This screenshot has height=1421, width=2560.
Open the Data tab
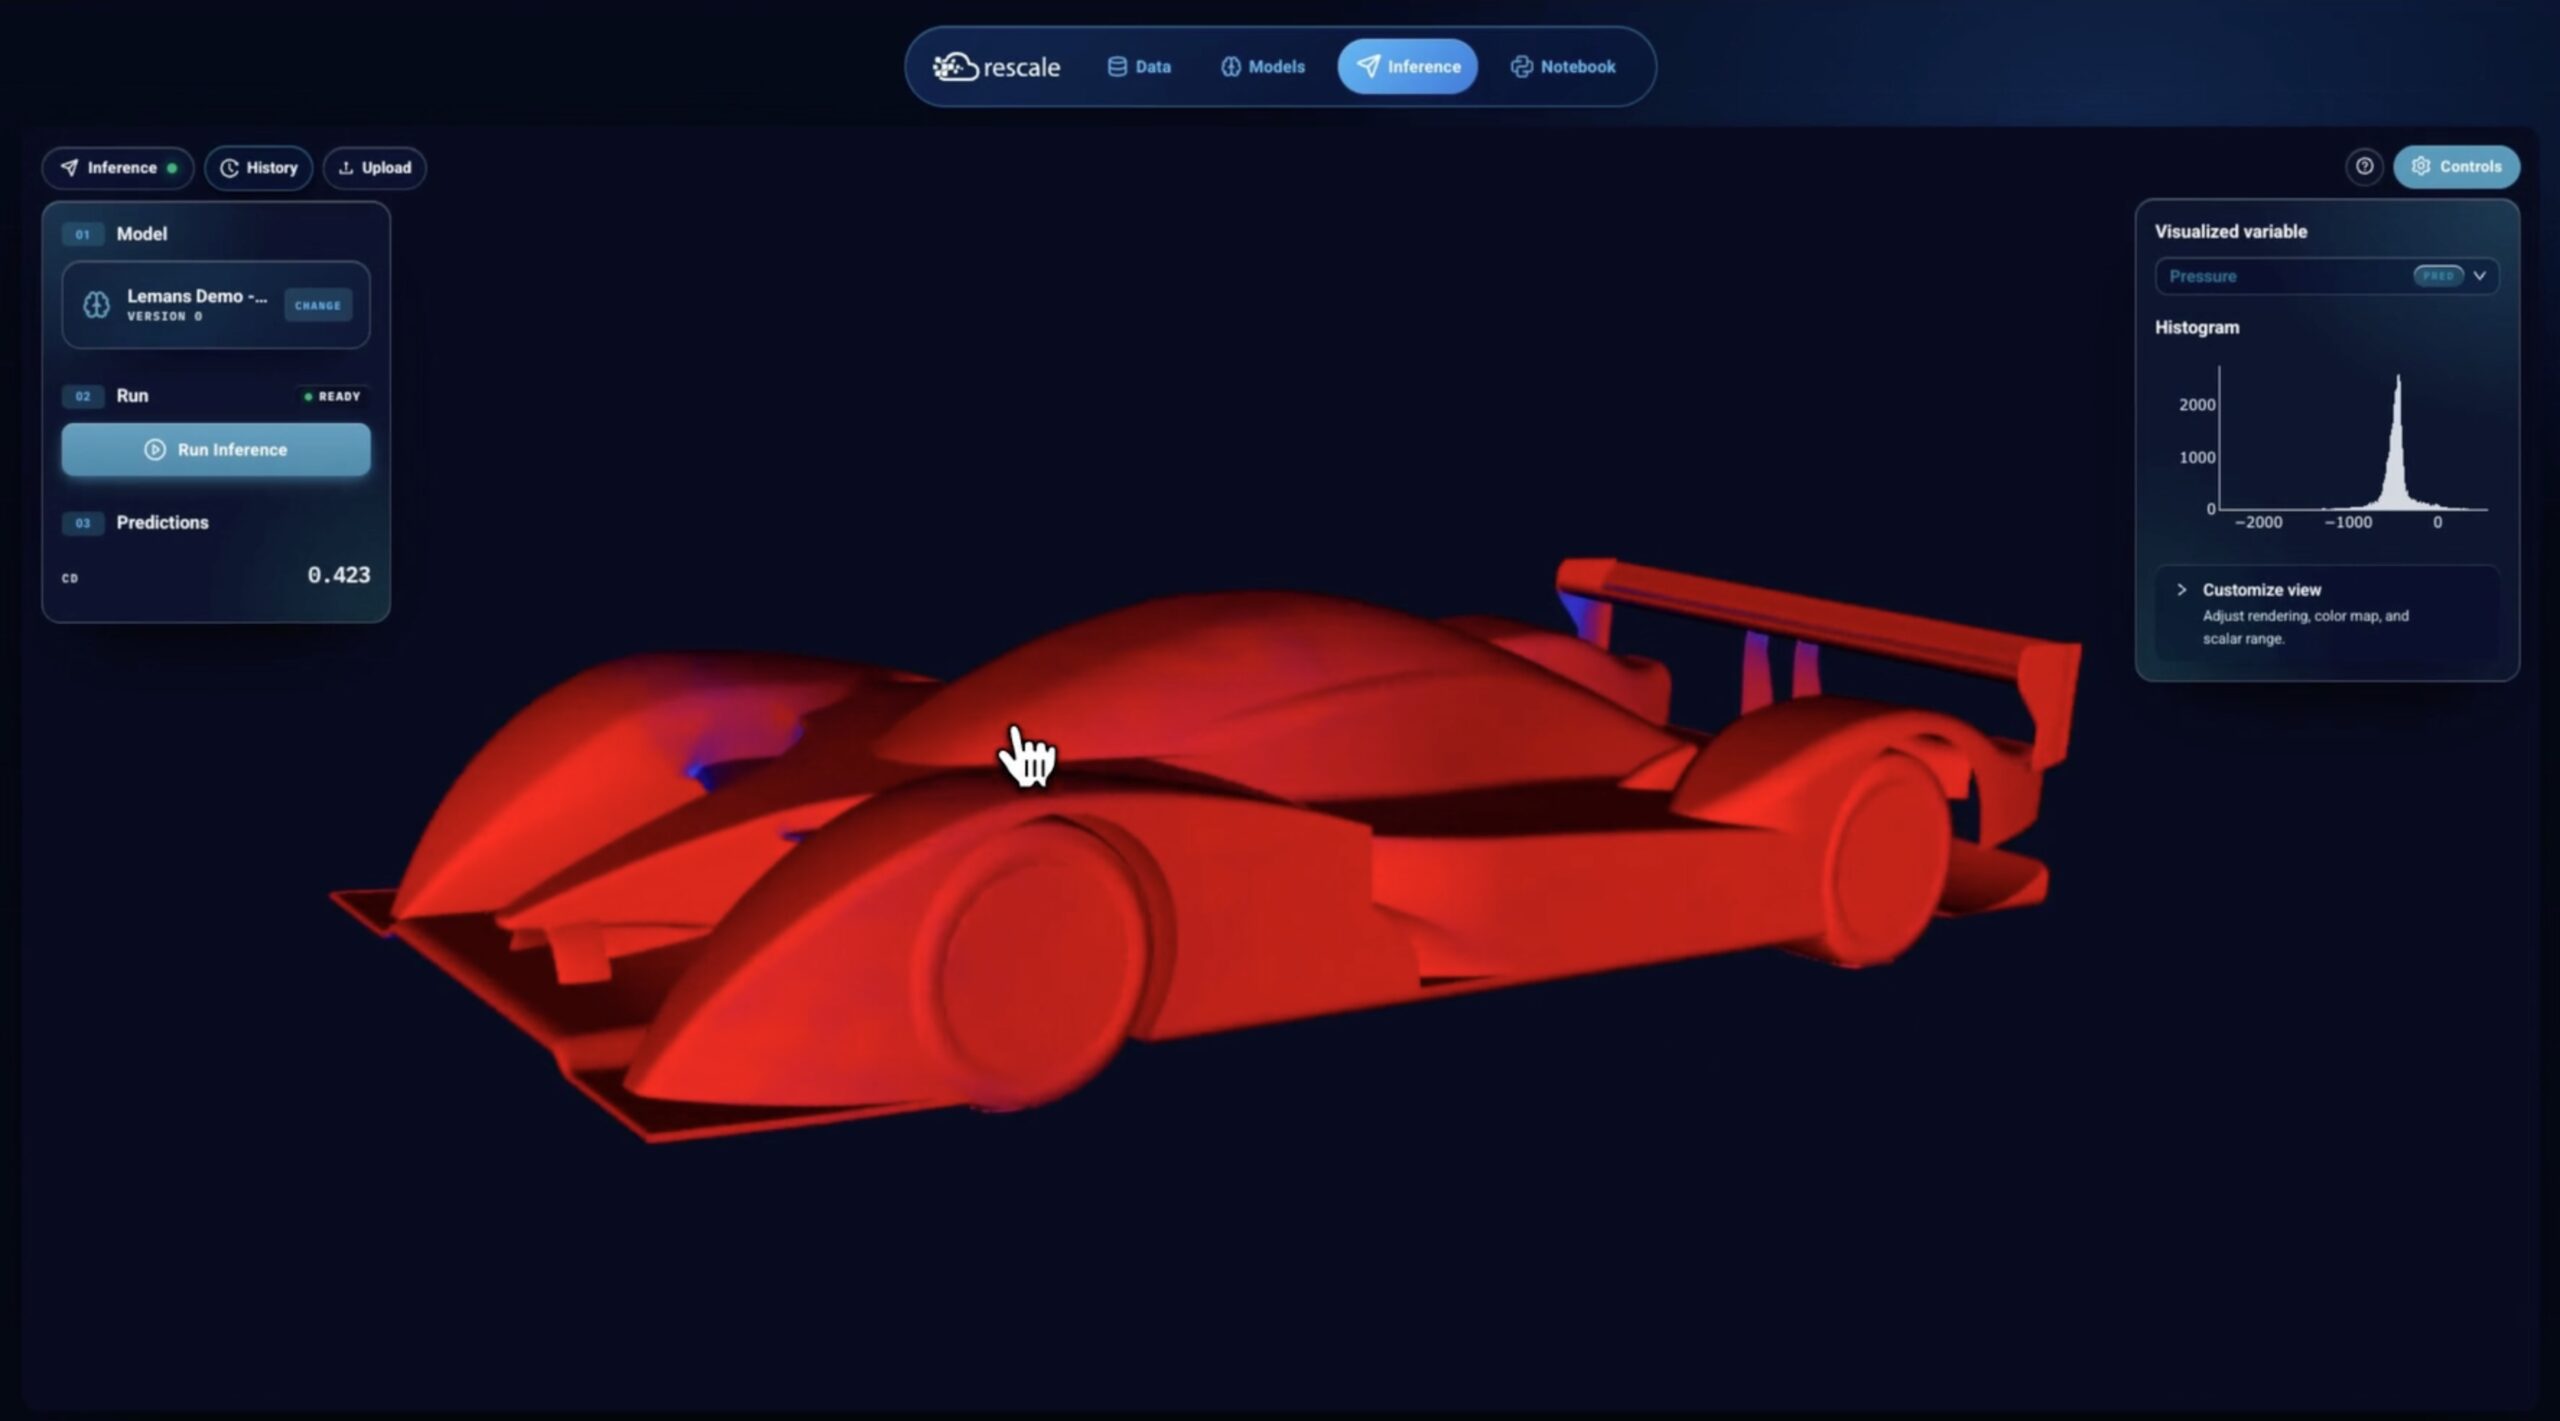coord(1139,67)
